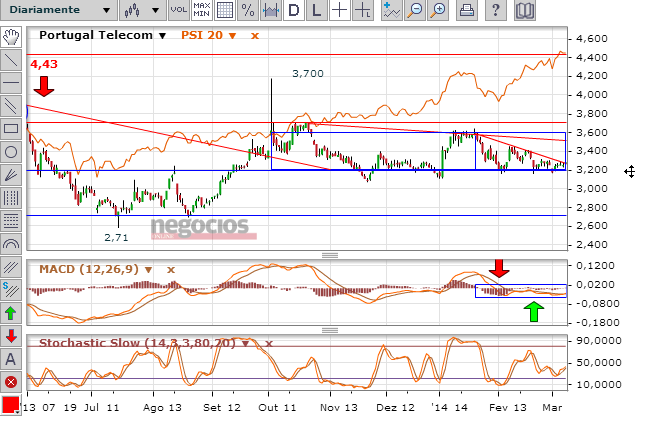Select the trend line drawing tool
647x421 pixels.
tap(11, 60)
